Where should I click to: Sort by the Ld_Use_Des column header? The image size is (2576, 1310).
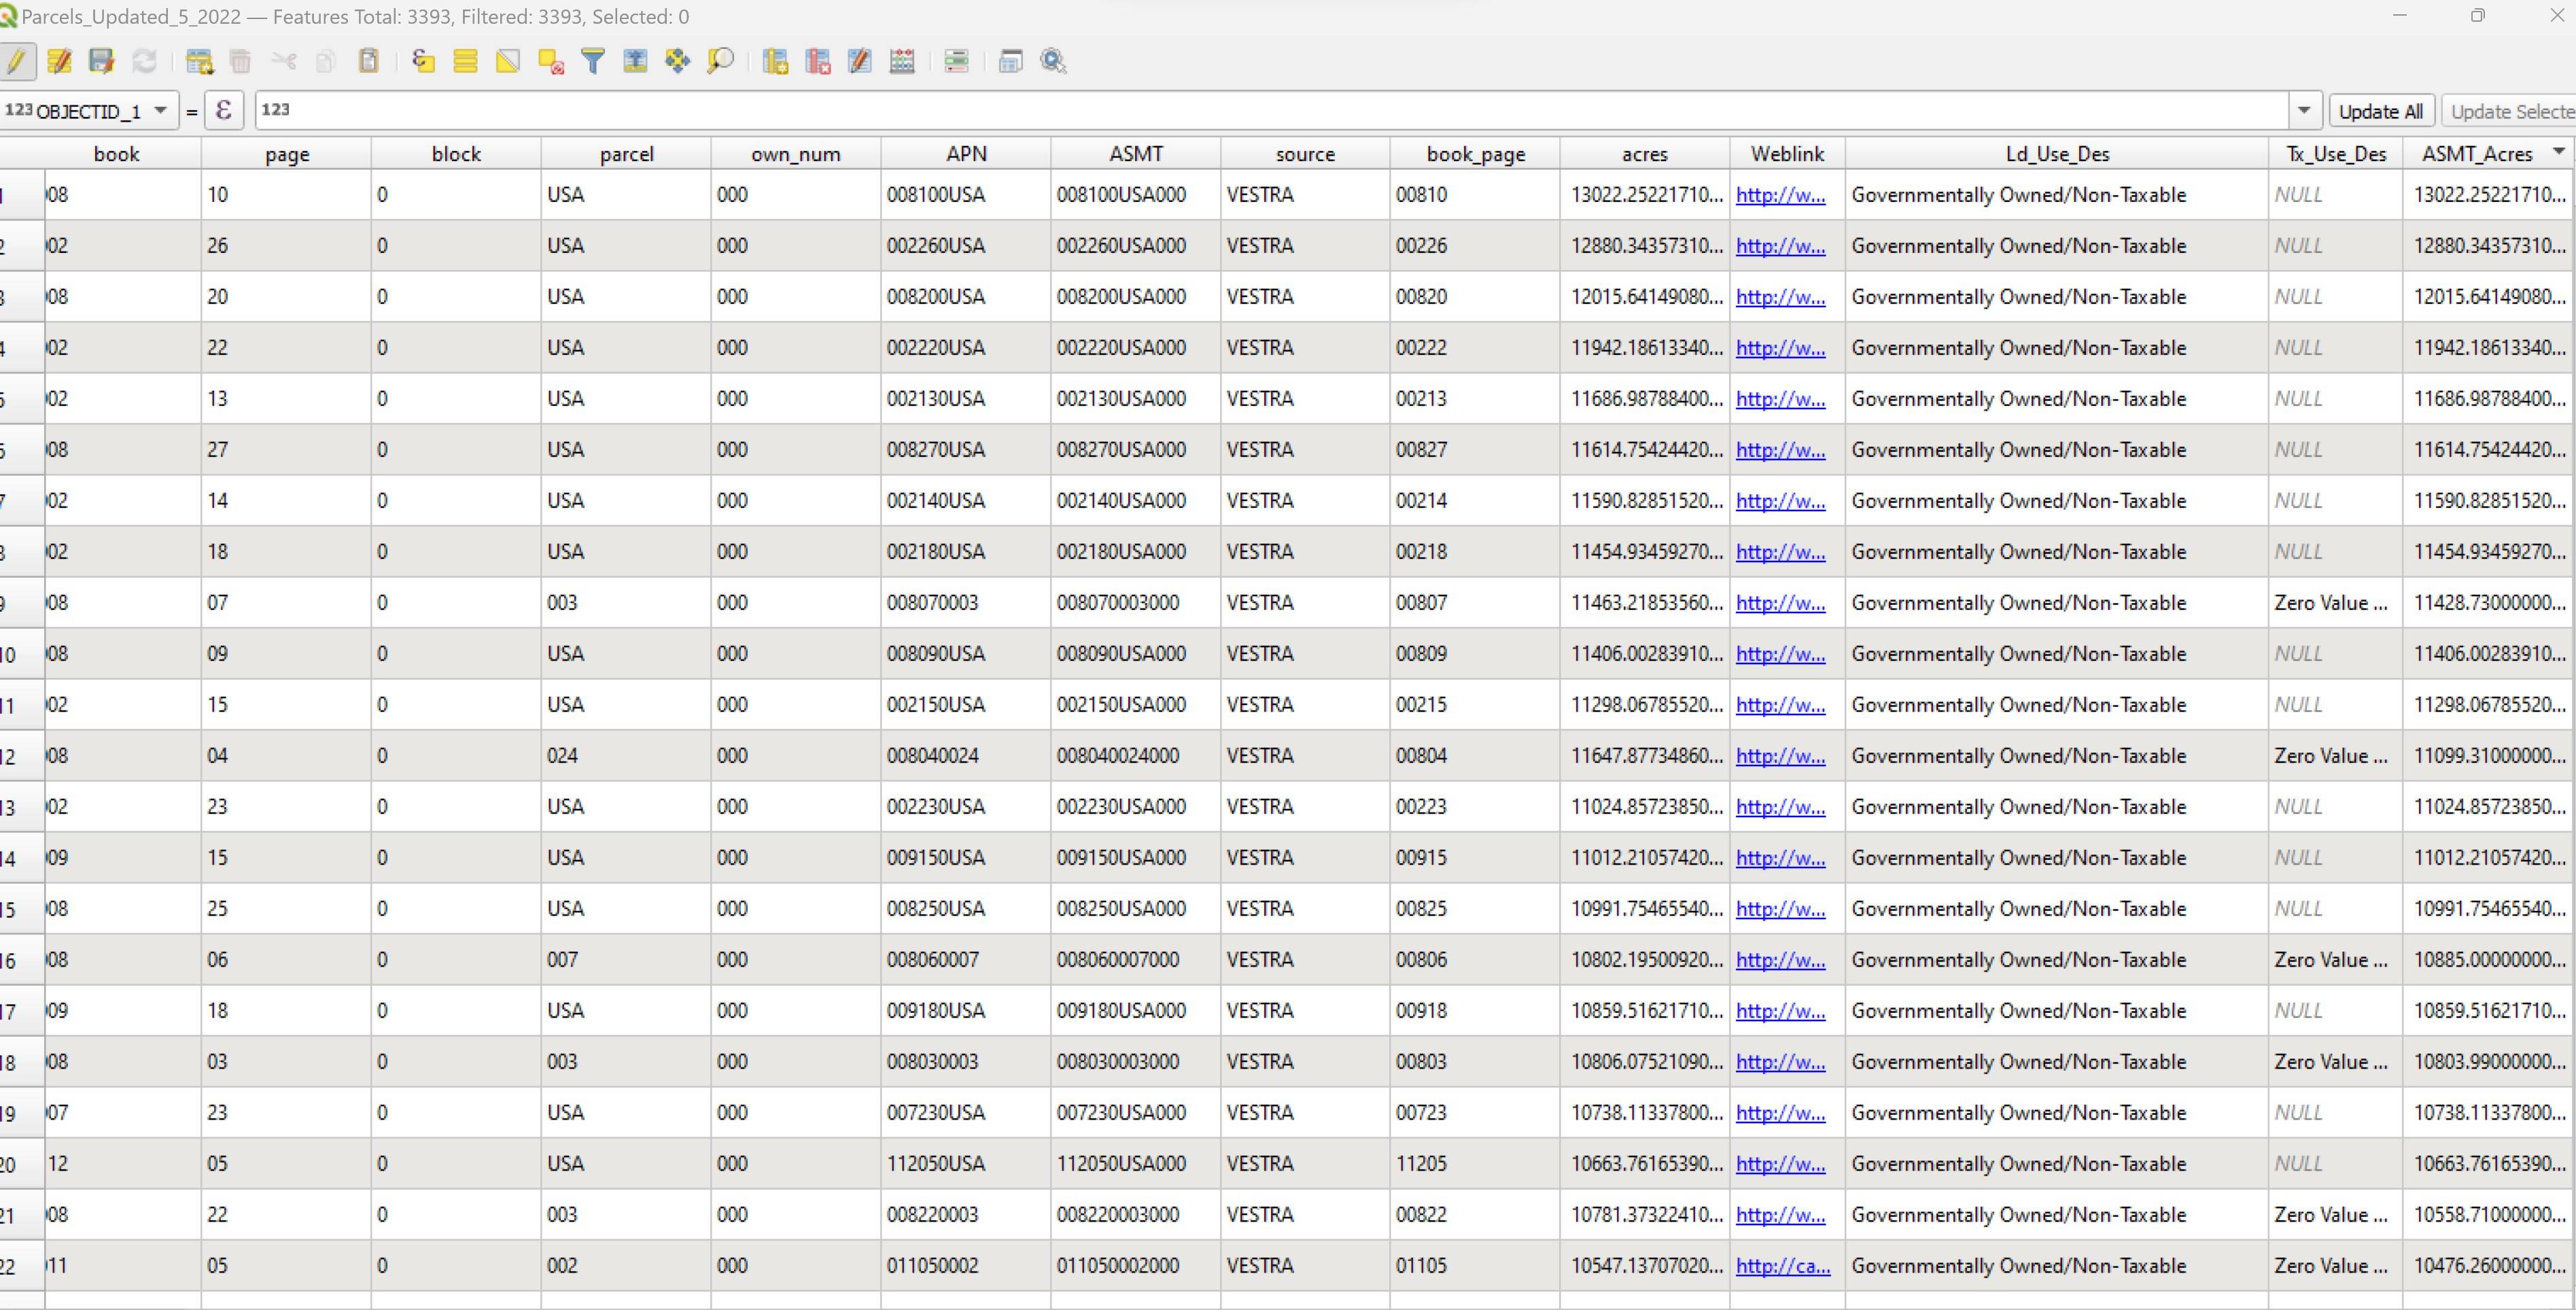[x=2057, y=154]
